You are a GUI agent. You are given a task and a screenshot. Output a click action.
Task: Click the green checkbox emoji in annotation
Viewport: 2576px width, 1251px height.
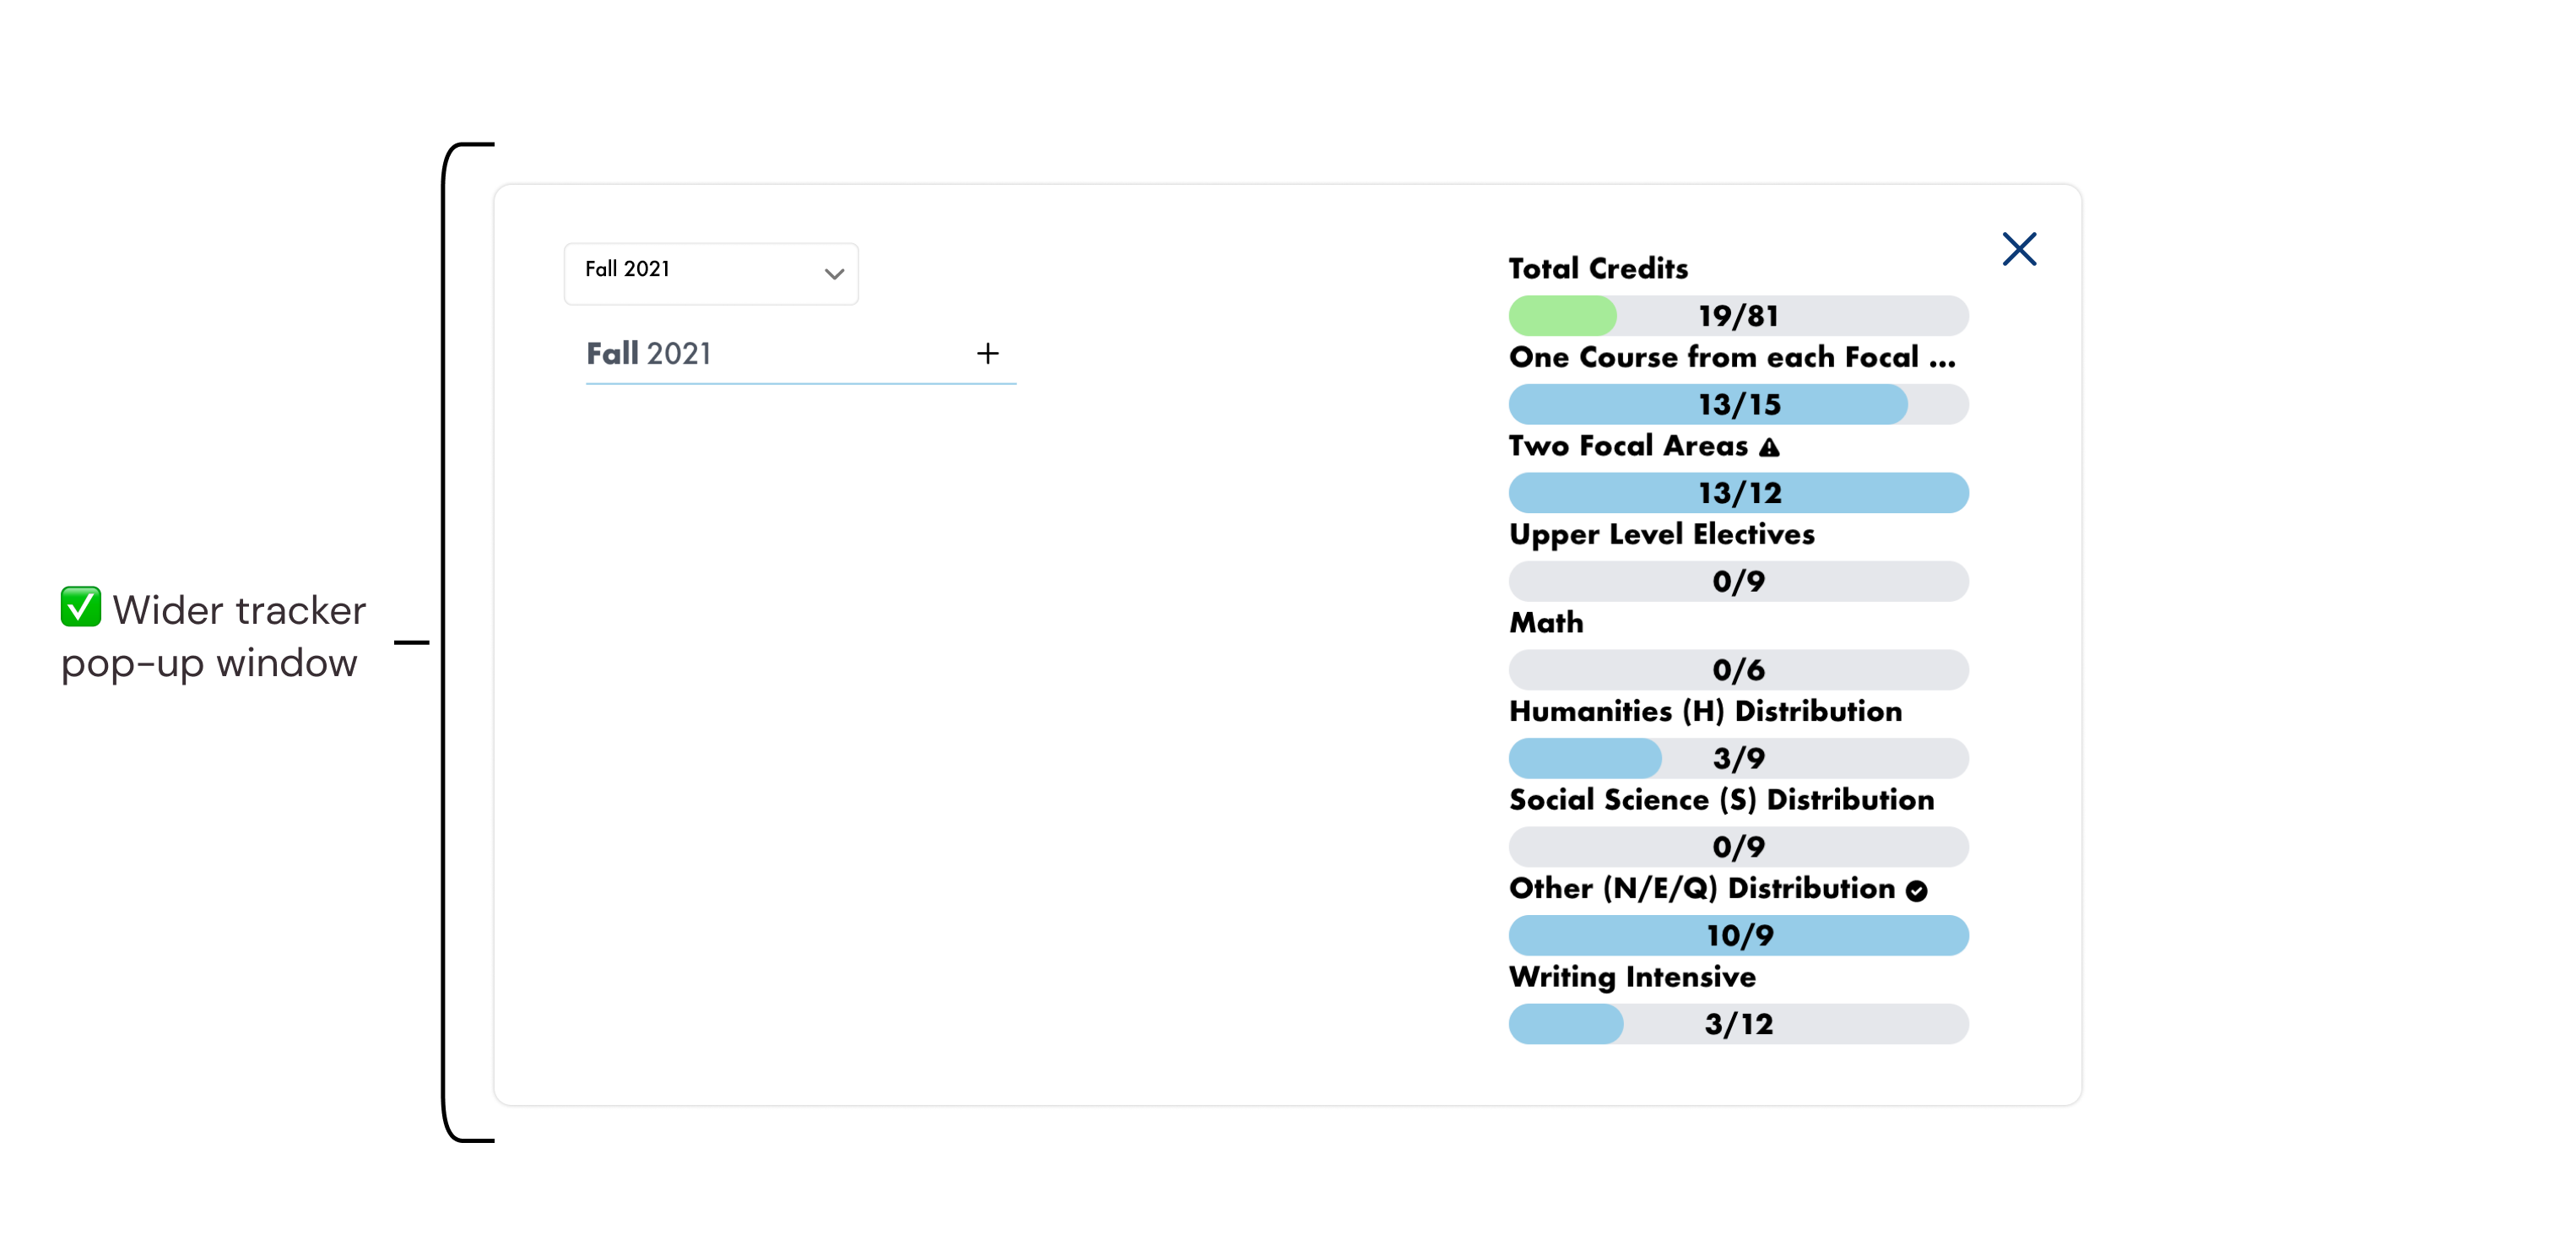coord(80,607)
